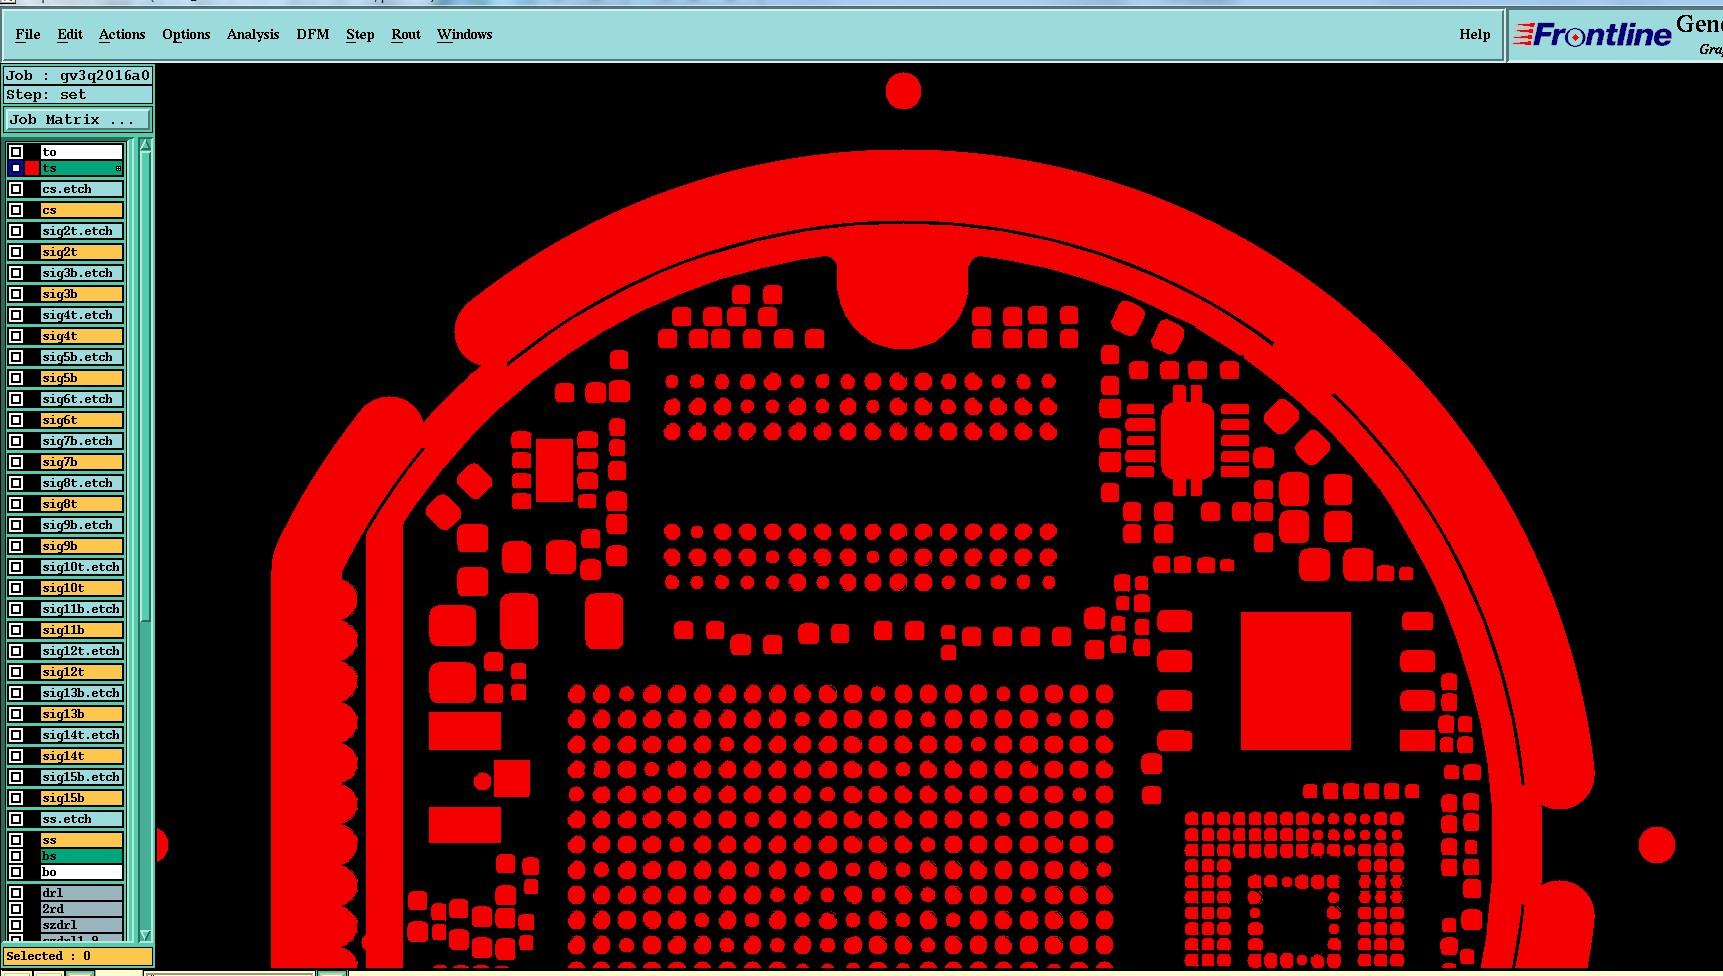Click the Frontline logo

point(1594,35)
